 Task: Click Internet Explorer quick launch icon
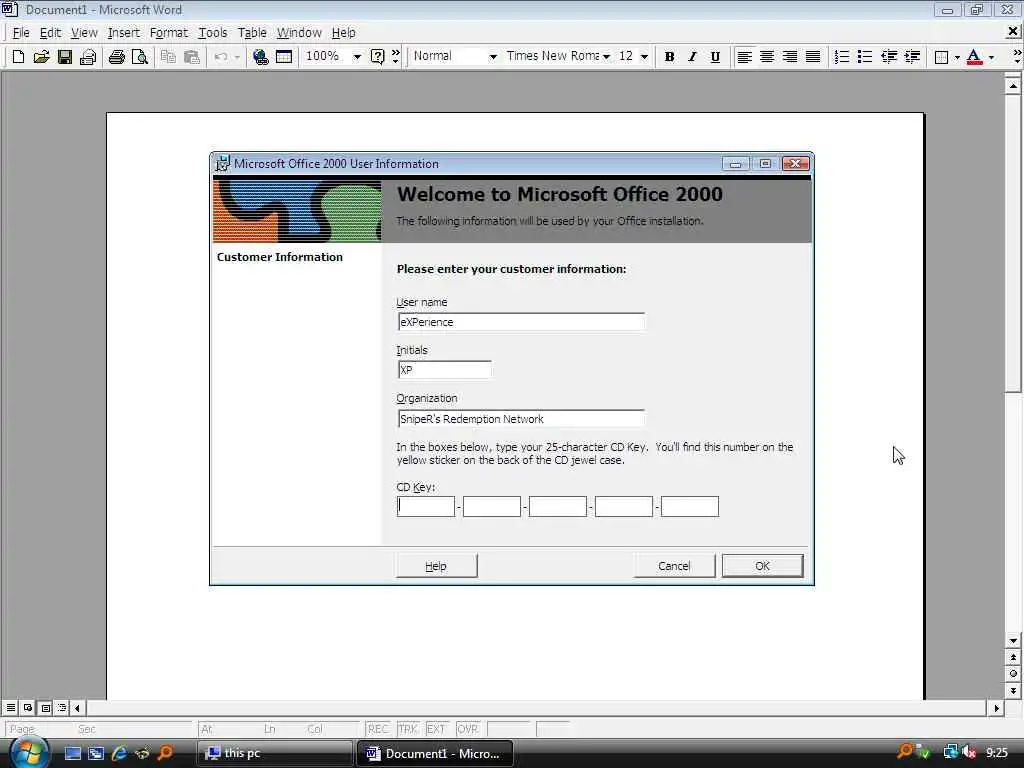coord(119,754)
